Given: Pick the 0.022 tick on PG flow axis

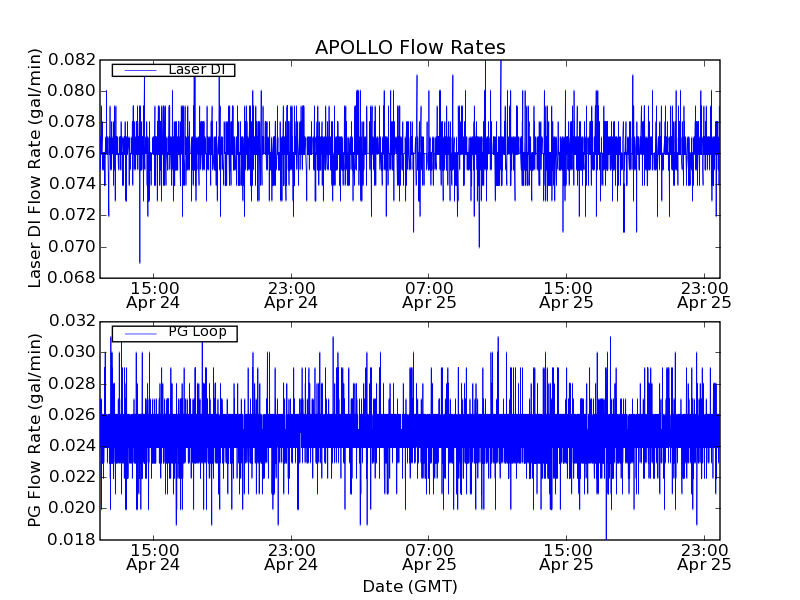Looking at the screenshot, I should point(72,477).
